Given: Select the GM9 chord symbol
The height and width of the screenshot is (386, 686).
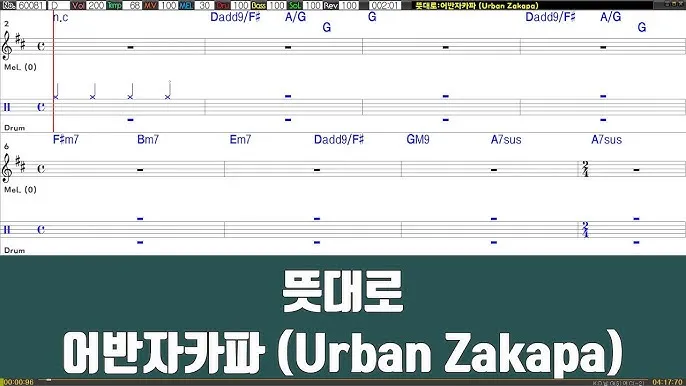Looking at the screenshot, I should [x=418, y=140].
